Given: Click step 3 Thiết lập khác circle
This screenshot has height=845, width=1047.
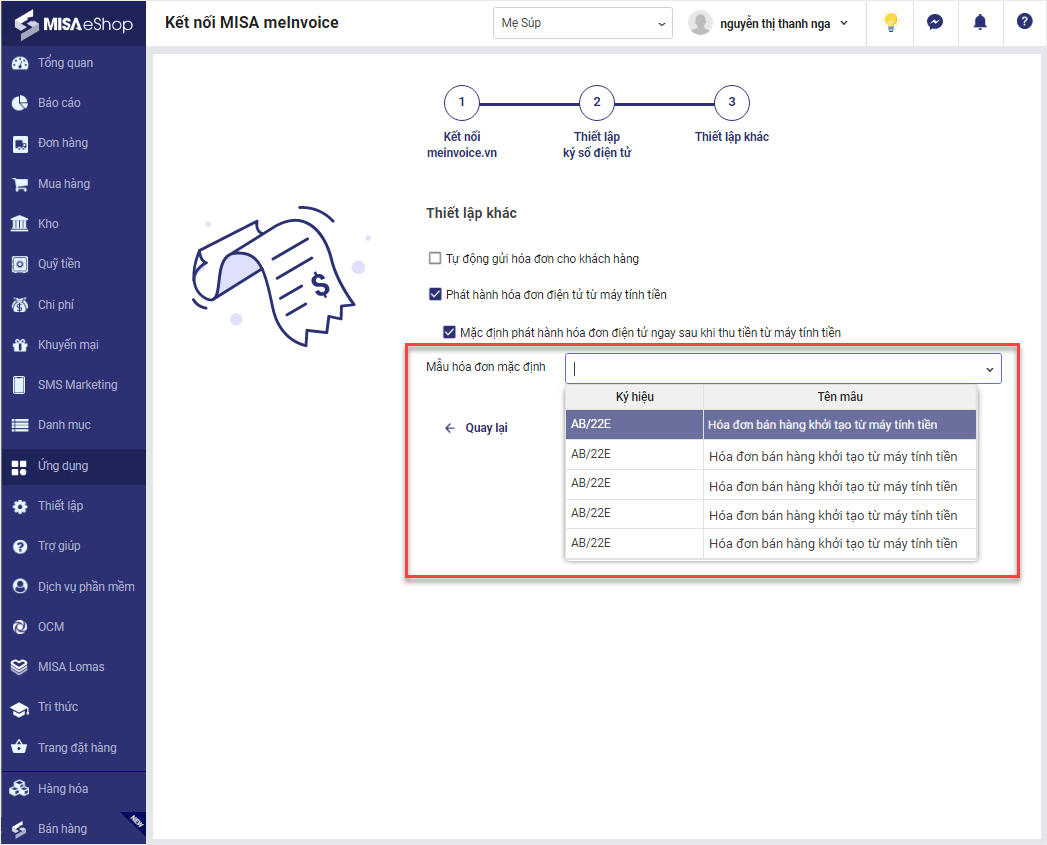Looking at the screenshot, I should pyautogui.click(x=732, y=103).
